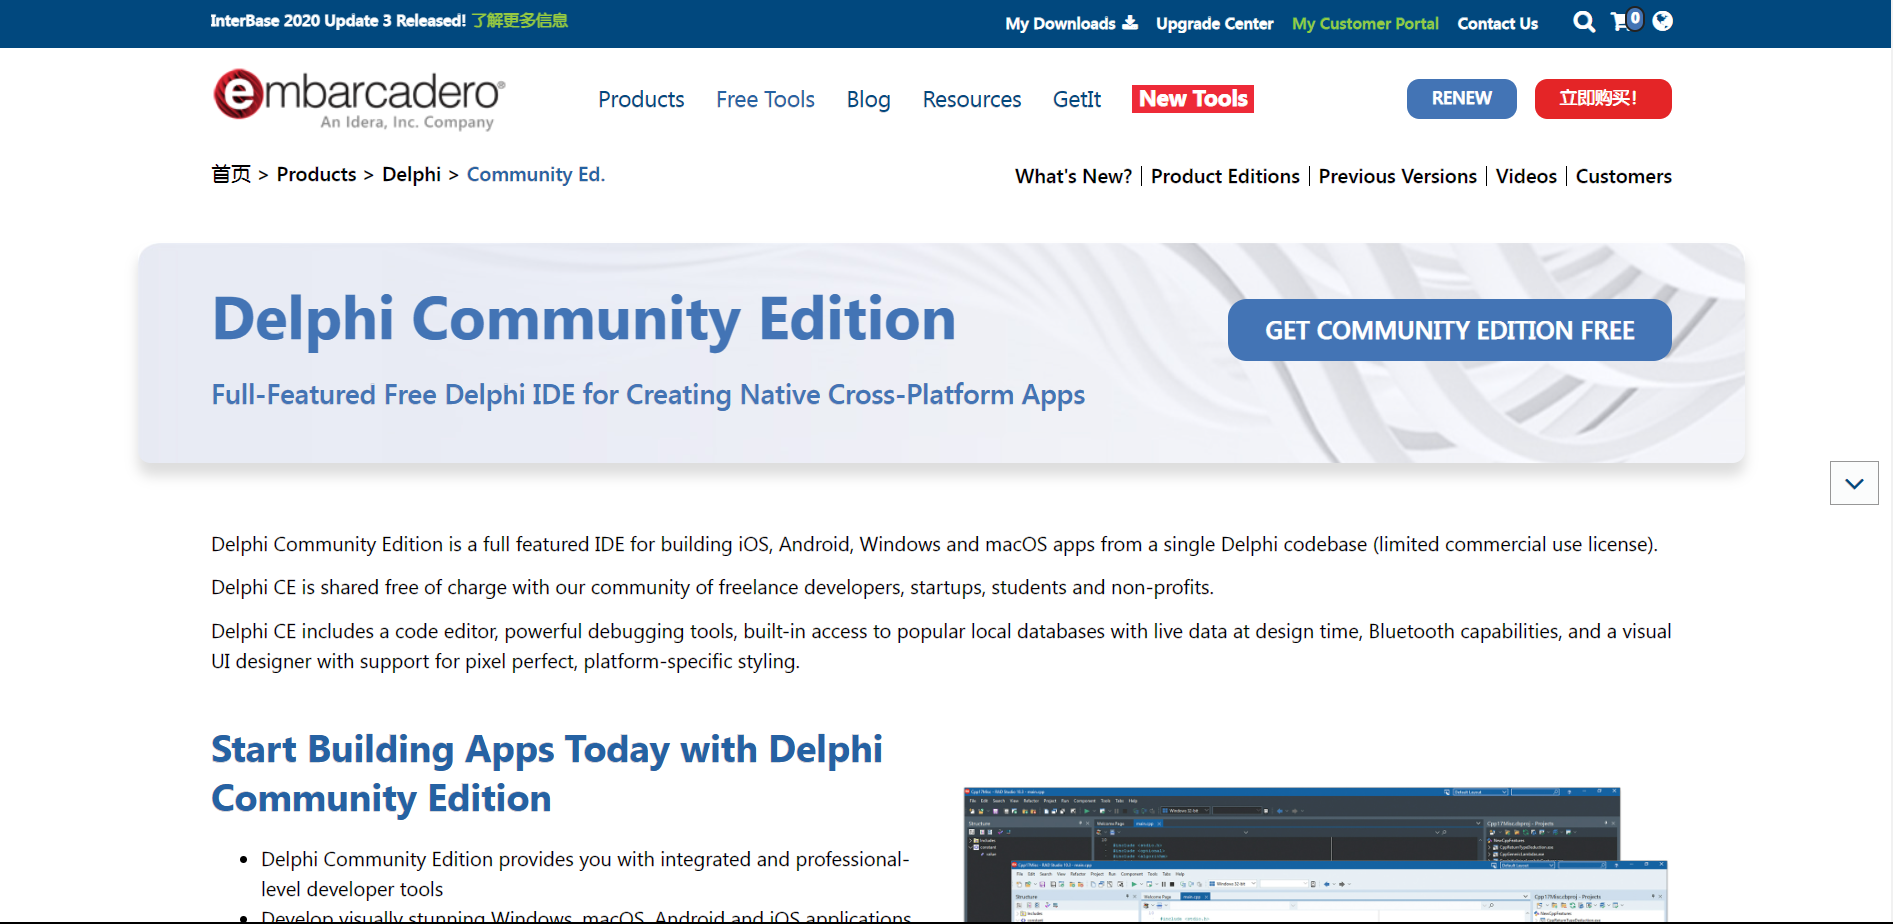1893x924 pixels.
Task: Click the globe language icon
Action: point(1663,21)
